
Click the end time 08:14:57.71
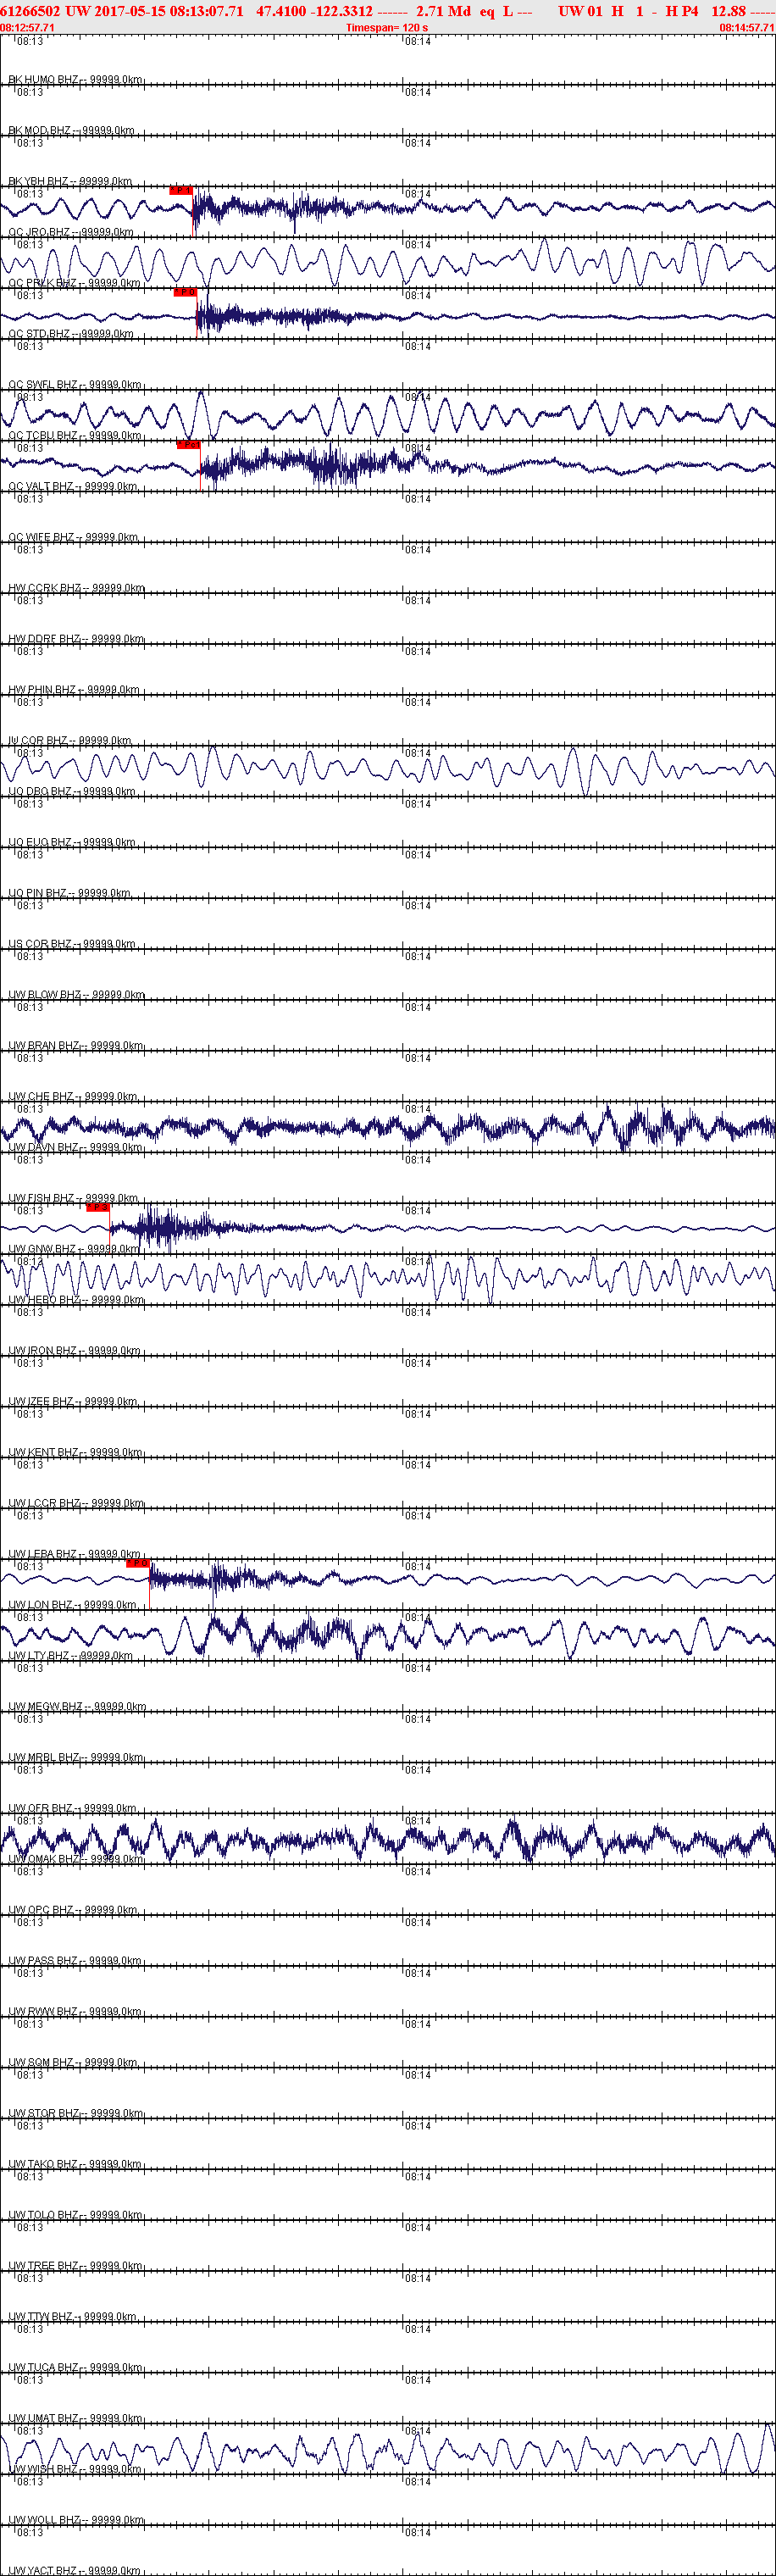pyautogui.click(x=747, y=28)
